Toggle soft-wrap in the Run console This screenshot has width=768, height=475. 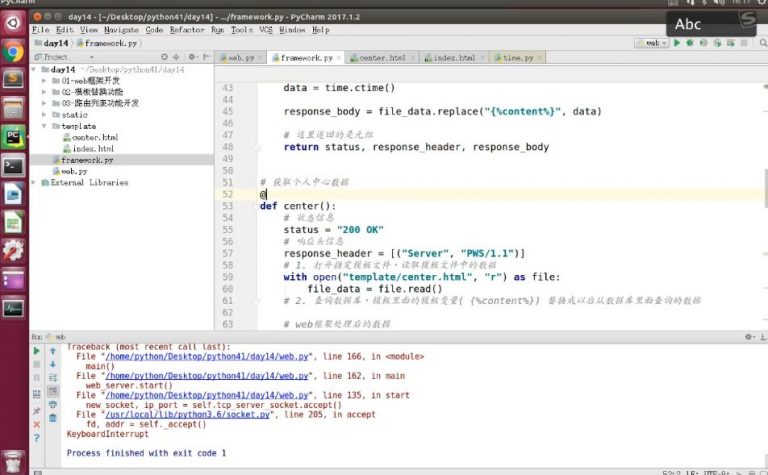(52, 380)
